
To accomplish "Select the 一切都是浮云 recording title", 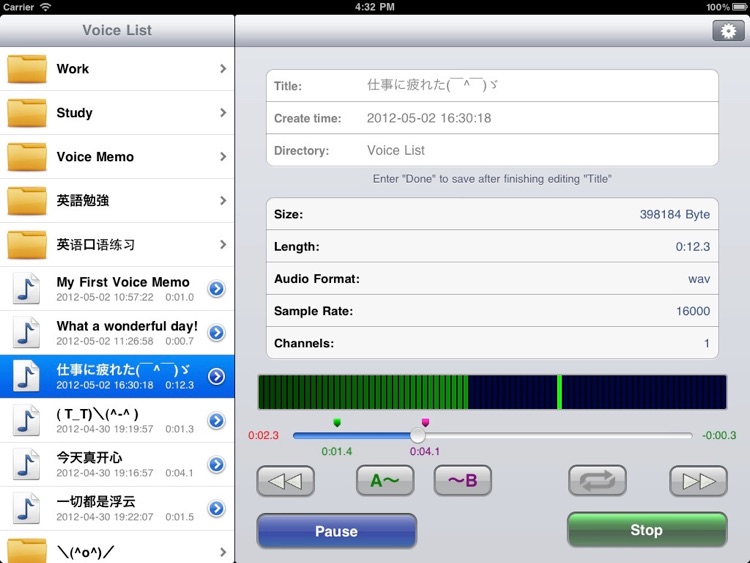I will (96, 501).
